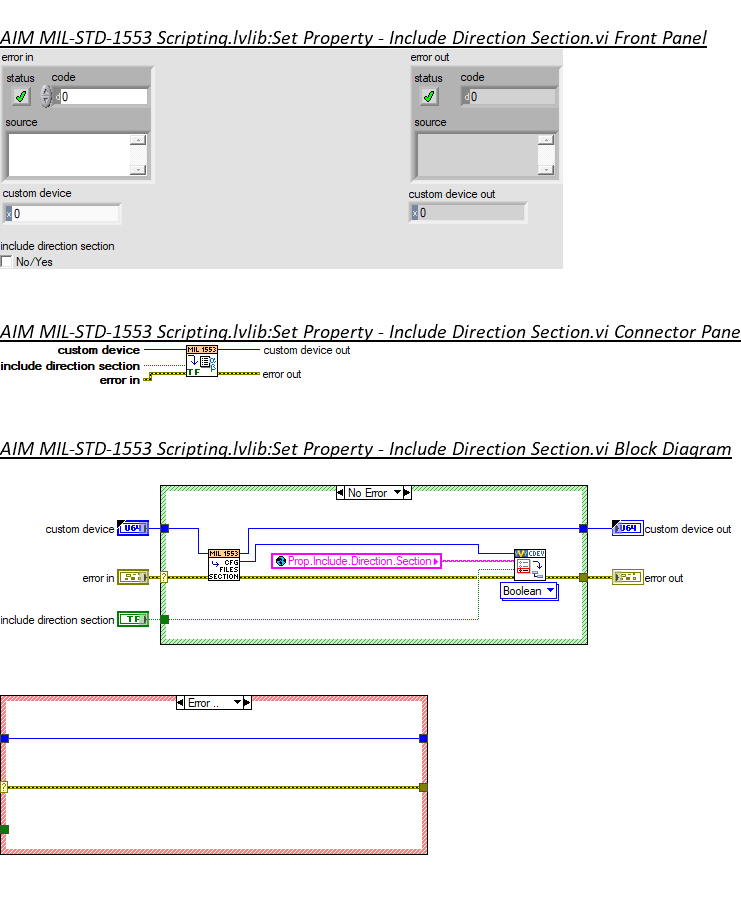Viewport: 741px width, 905px height.
Task: Click the error in source scroll down arrow
Action: tap(138, 170)
